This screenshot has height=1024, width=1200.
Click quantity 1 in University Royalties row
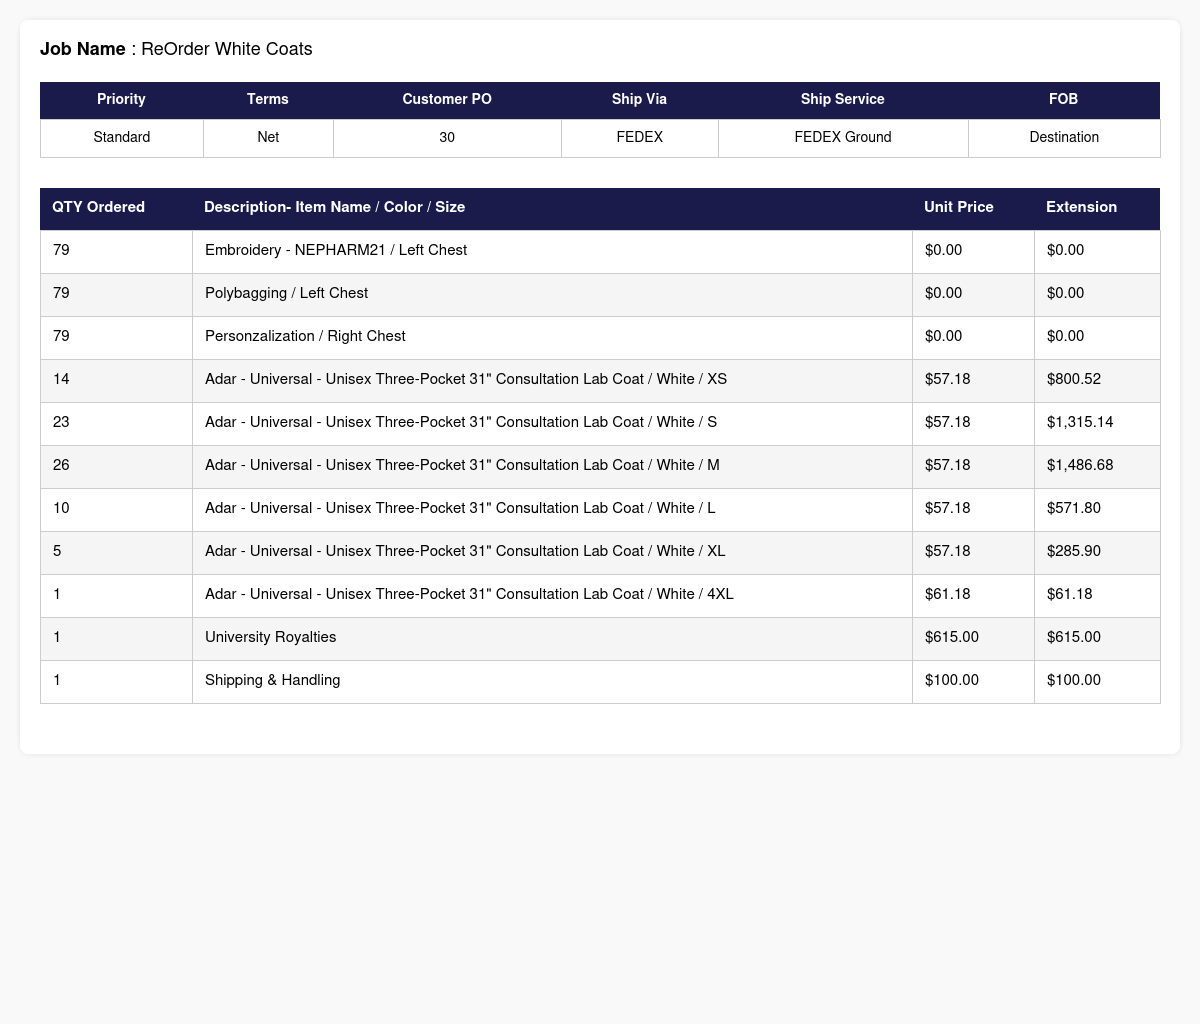[x=57, y=637]
